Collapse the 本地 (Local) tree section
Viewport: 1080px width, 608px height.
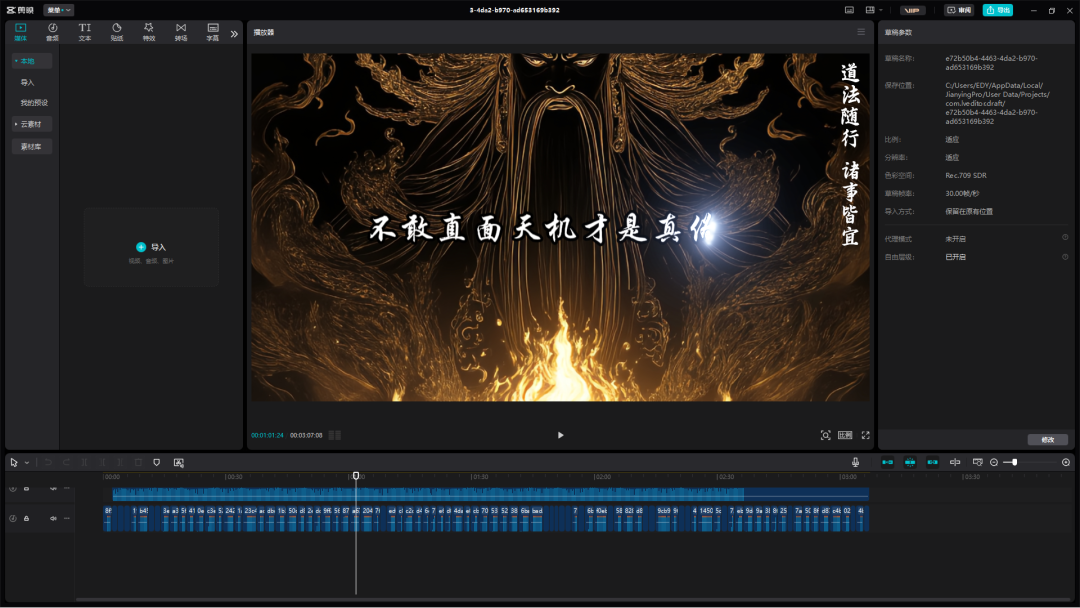pos(32,61)
